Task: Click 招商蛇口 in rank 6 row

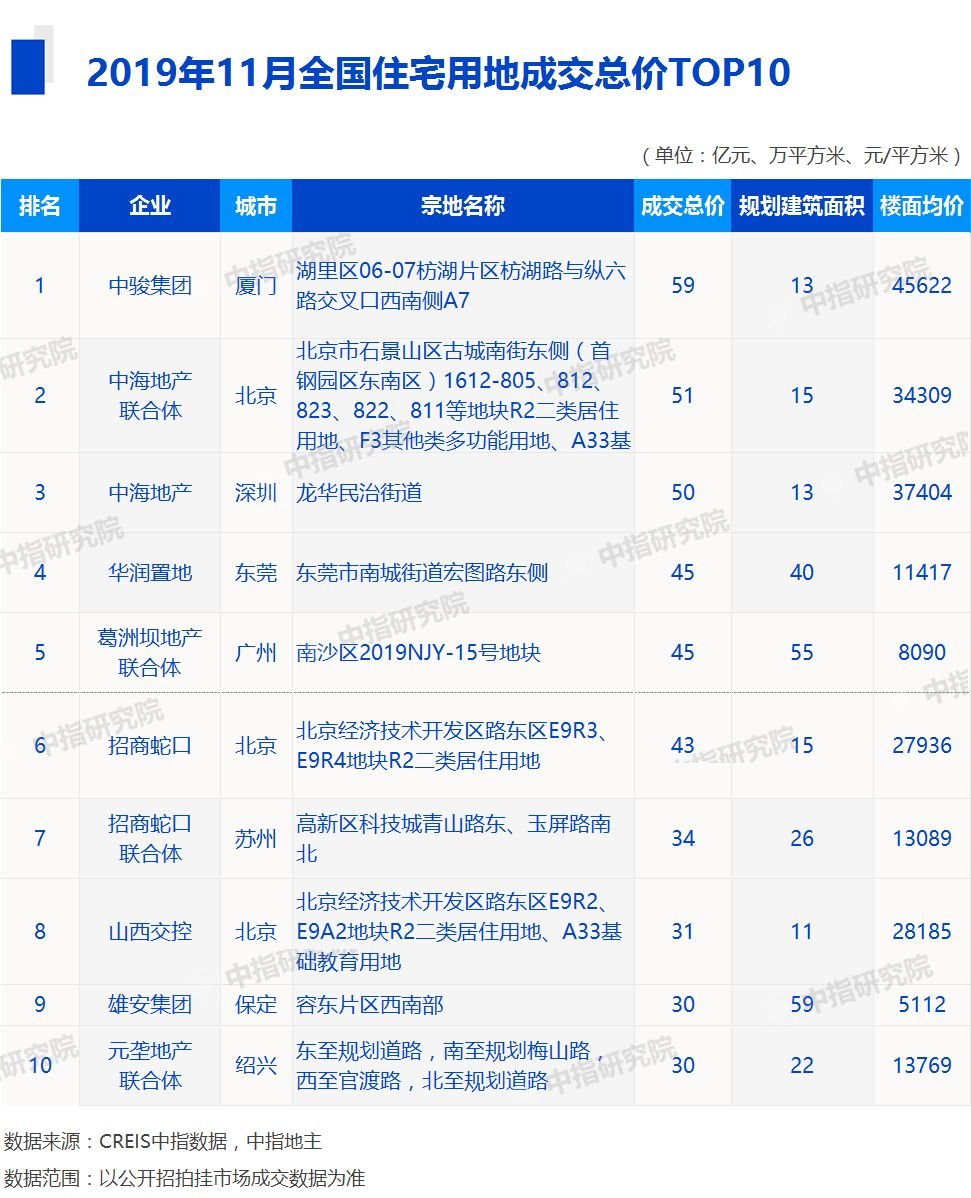Action: pos(150,746)
